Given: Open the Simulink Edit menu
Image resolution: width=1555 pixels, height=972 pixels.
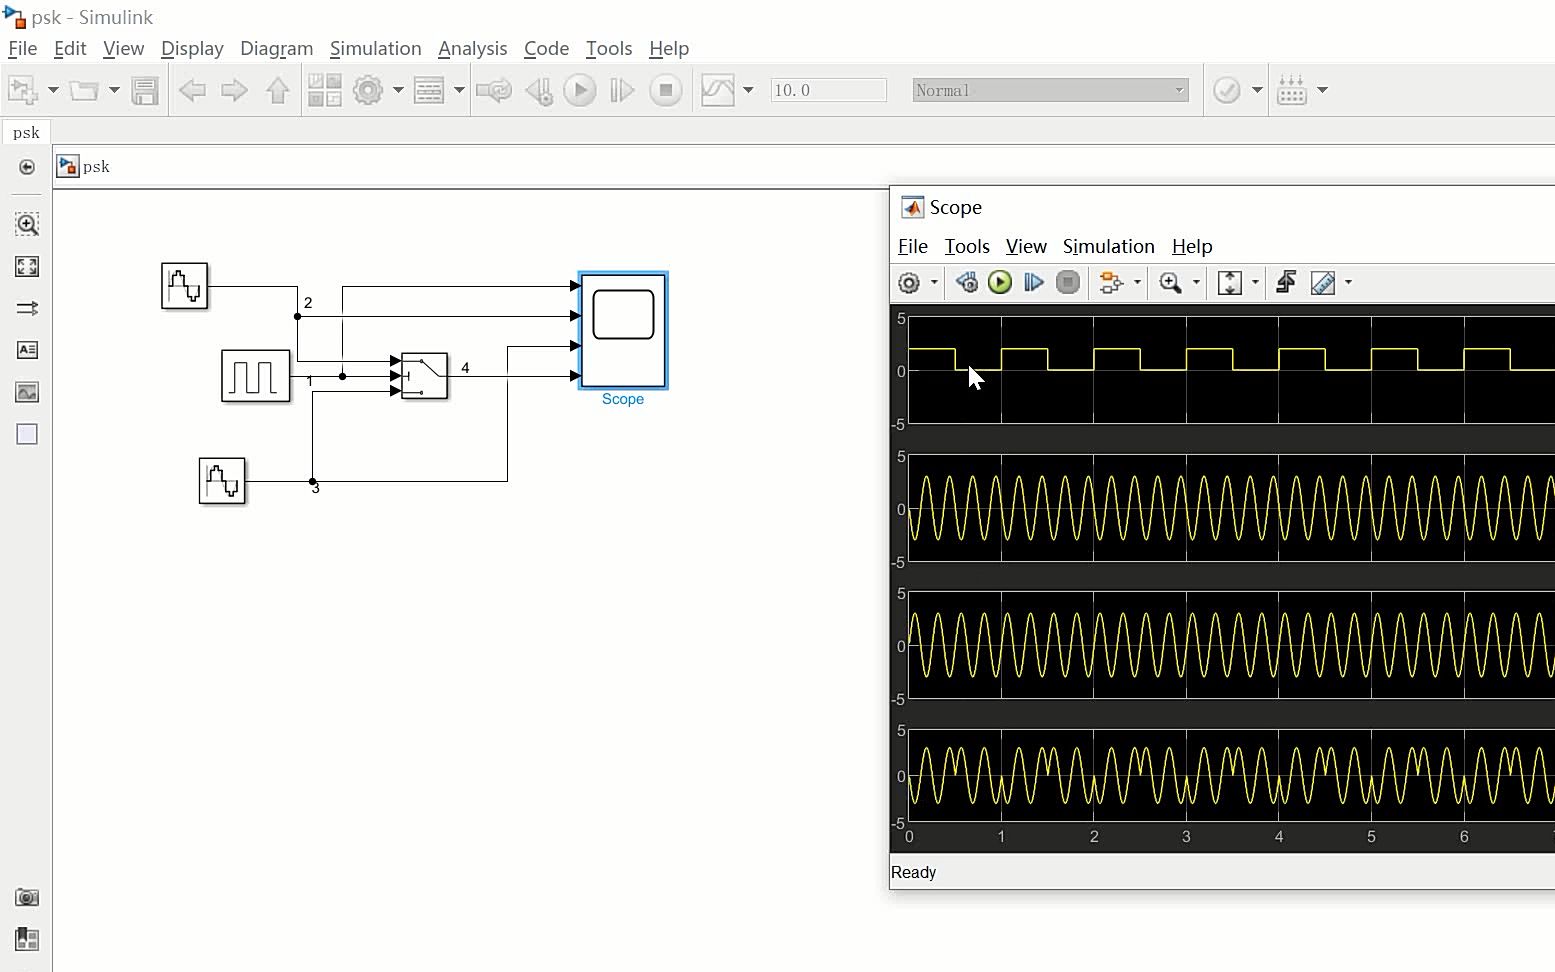Looking at the screenshot, I should [x=70, y=48].
